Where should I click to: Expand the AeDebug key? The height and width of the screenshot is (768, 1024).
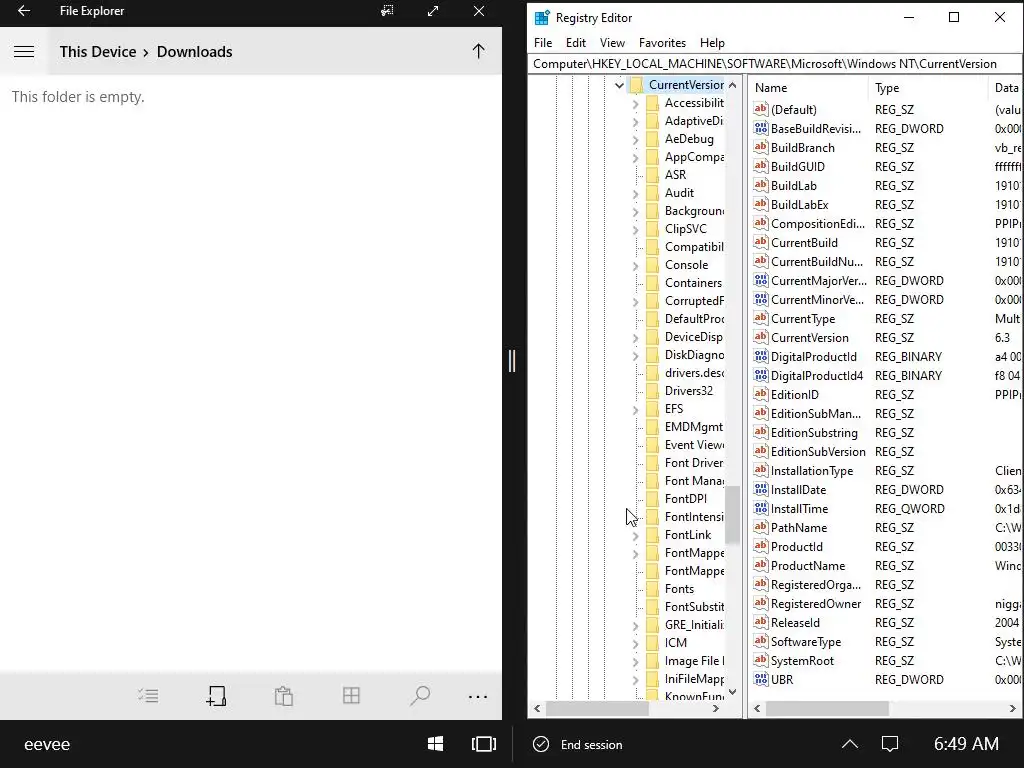(x=635, y=139)
